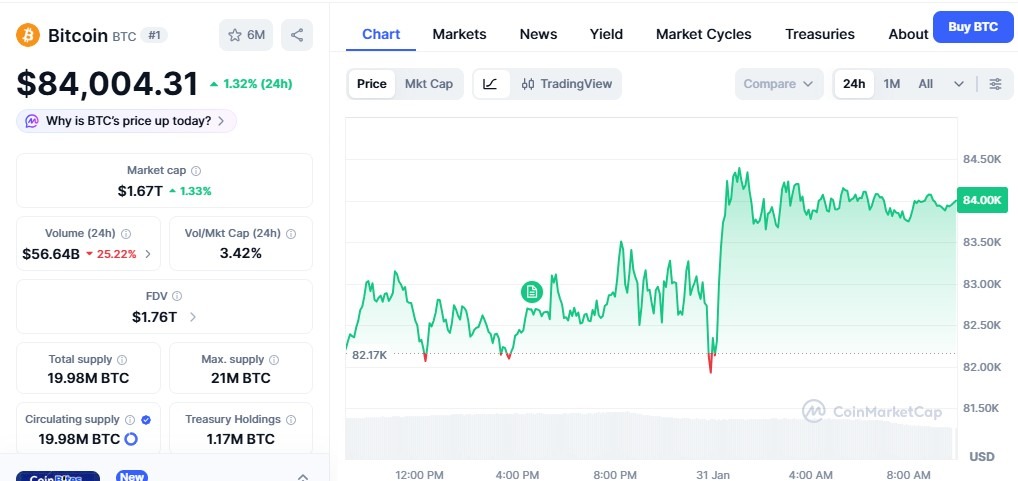This screenshot has height=481, width=1018.
Task: Switch to TradingView candlestick chart
Action: click(567, 84)
